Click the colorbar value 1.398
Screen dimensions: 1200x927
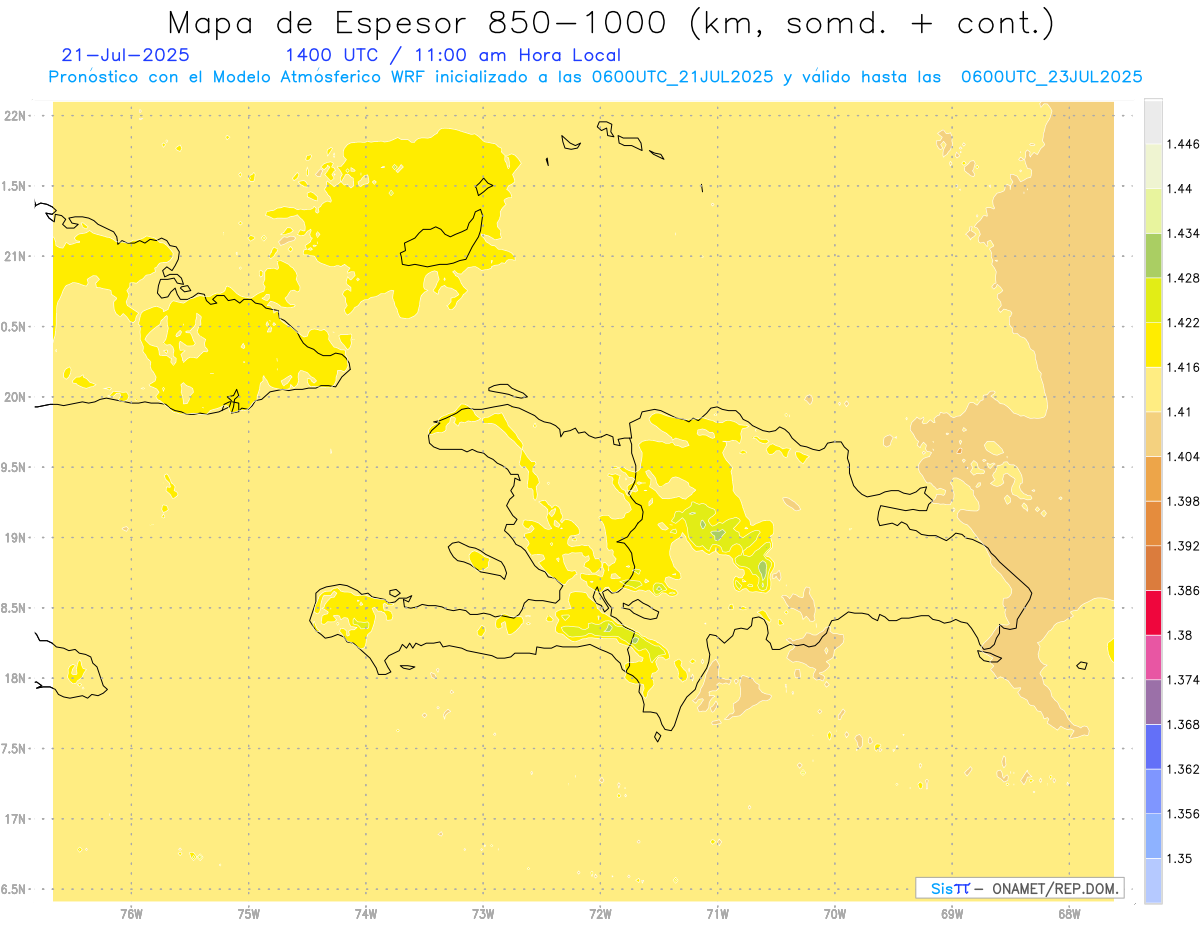coord(1183,501)
